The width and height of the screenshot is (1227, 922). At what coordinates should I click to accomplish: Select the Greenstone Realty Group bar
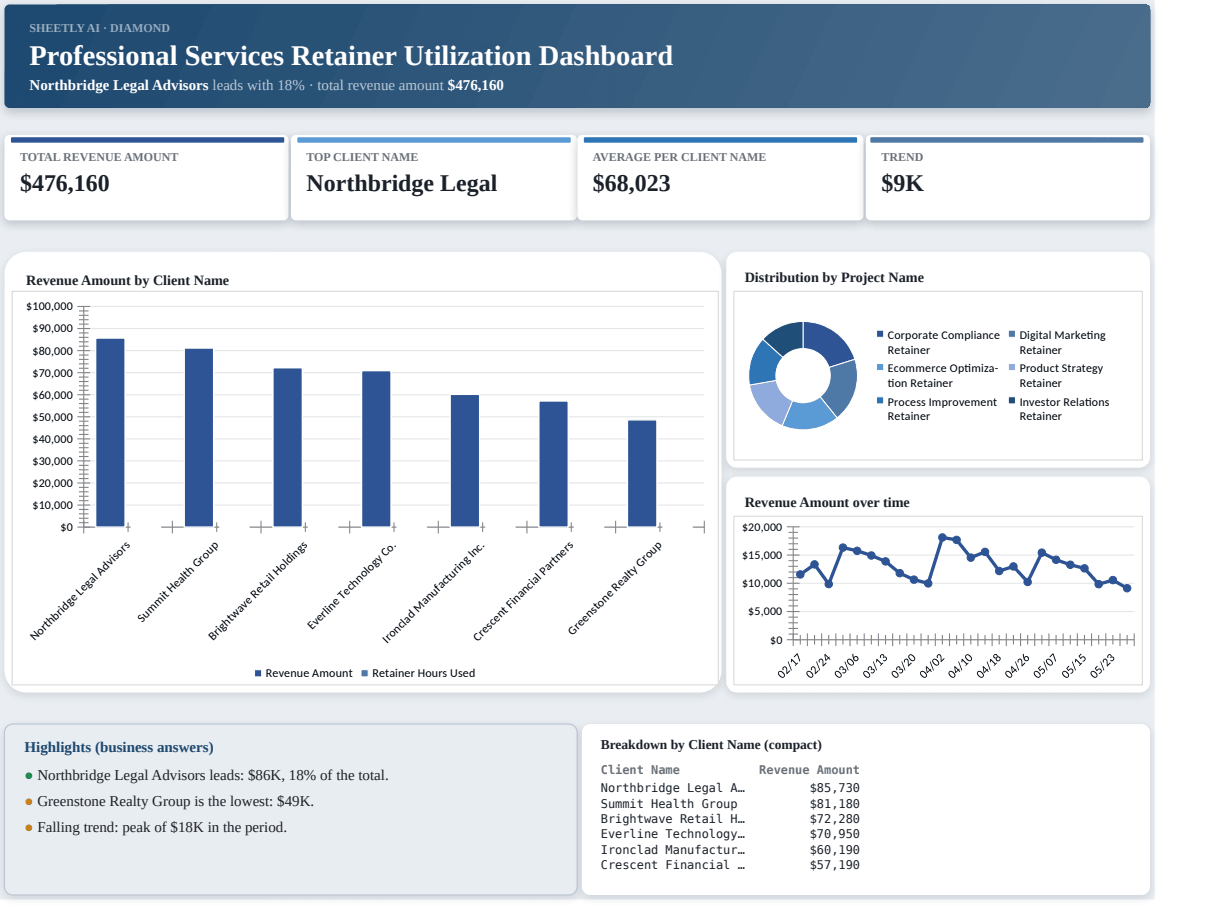pyautogui.click(x=642, y=473)
